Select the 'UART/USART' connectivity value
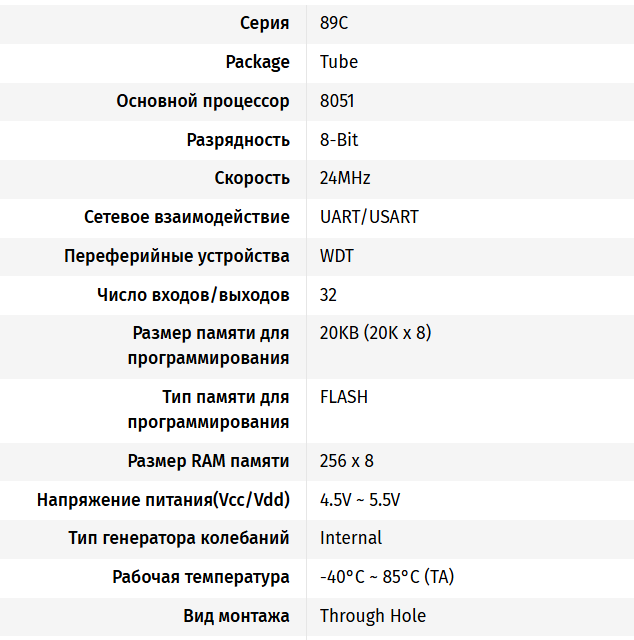This screenshot has width=634, height=640. 369,217
